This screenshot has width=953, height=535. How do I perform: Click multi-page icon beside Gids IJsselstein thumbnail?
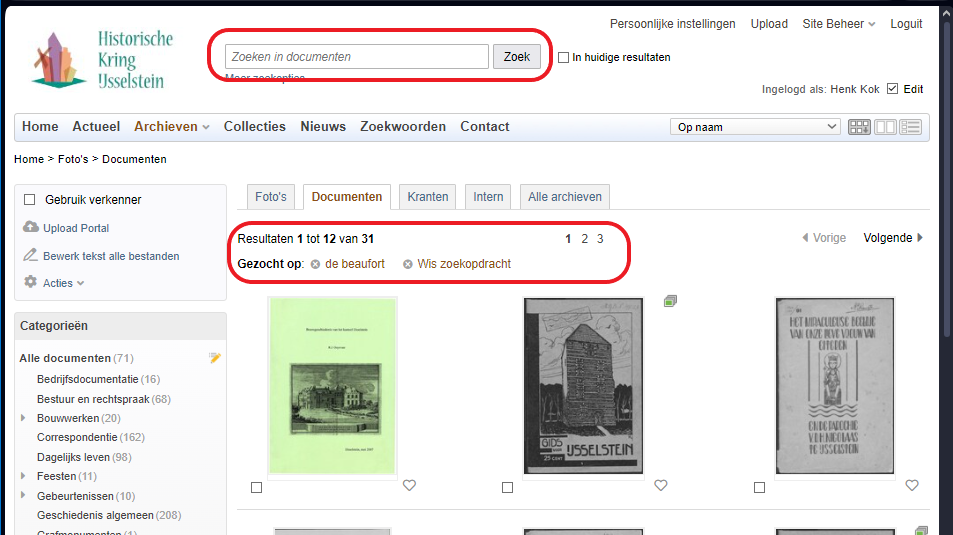[x=670, y=301]
